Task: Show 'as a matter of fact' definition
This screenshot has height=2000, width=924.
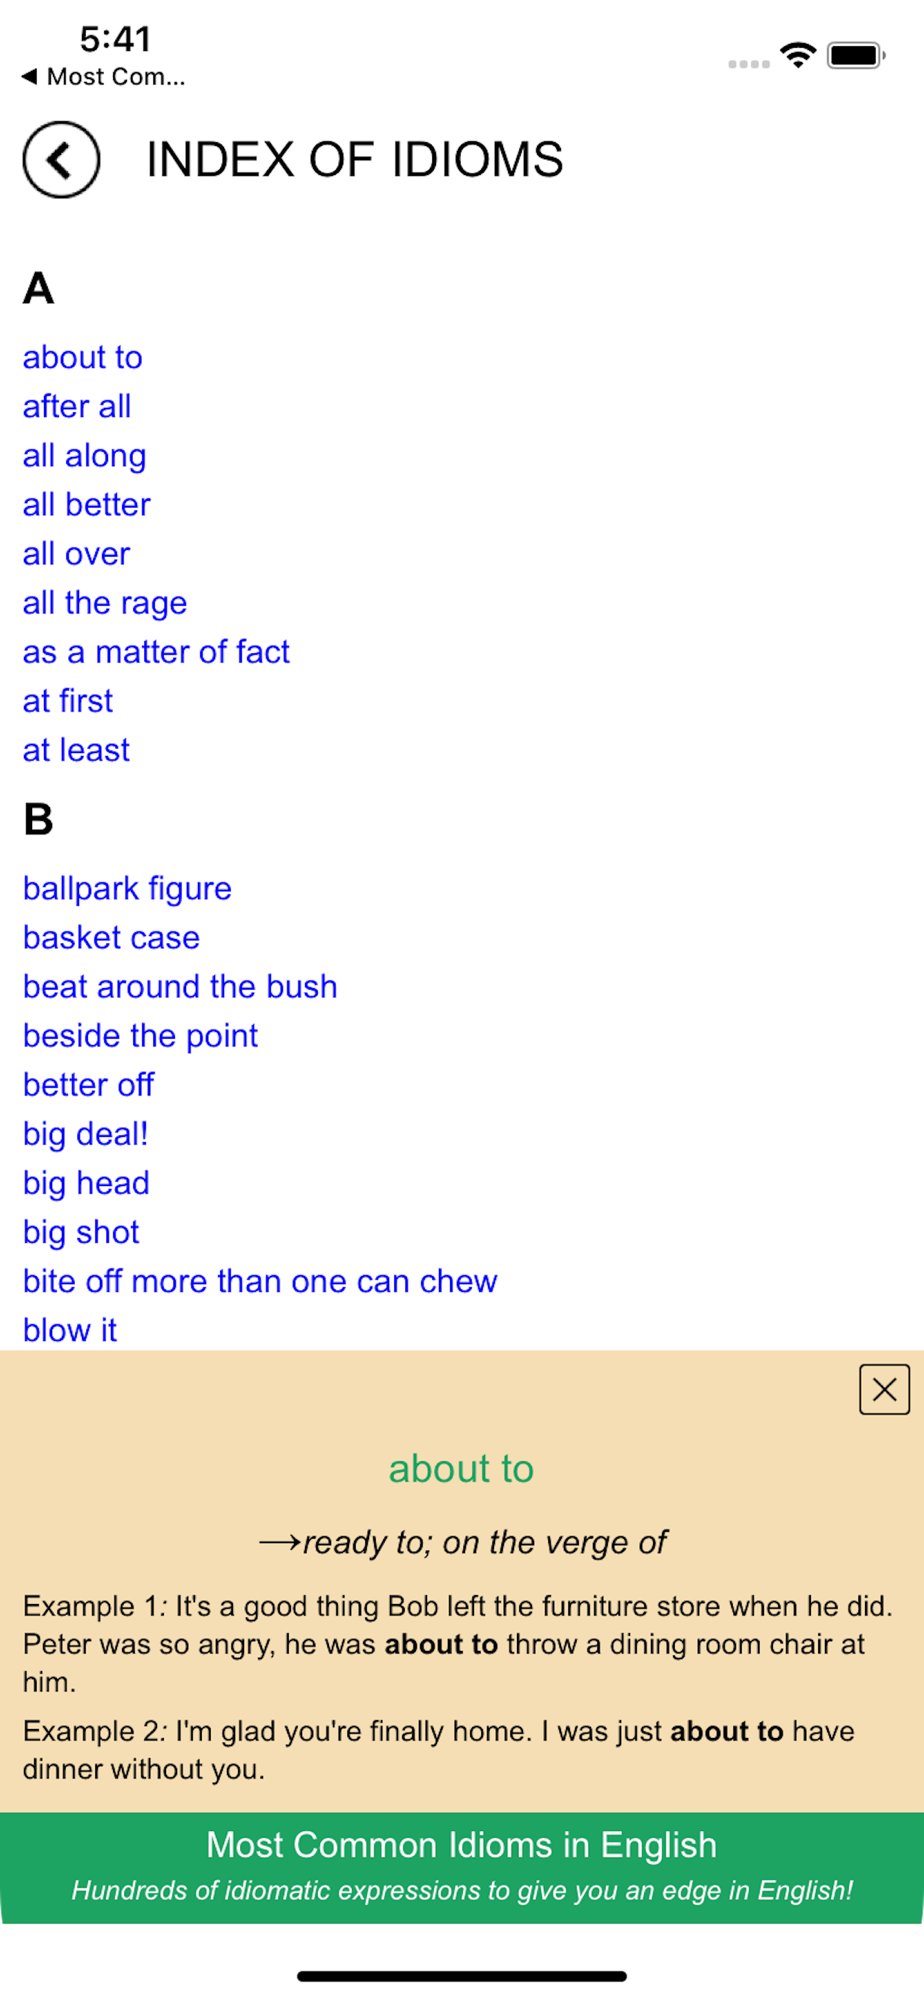Action: pos(156,652)
